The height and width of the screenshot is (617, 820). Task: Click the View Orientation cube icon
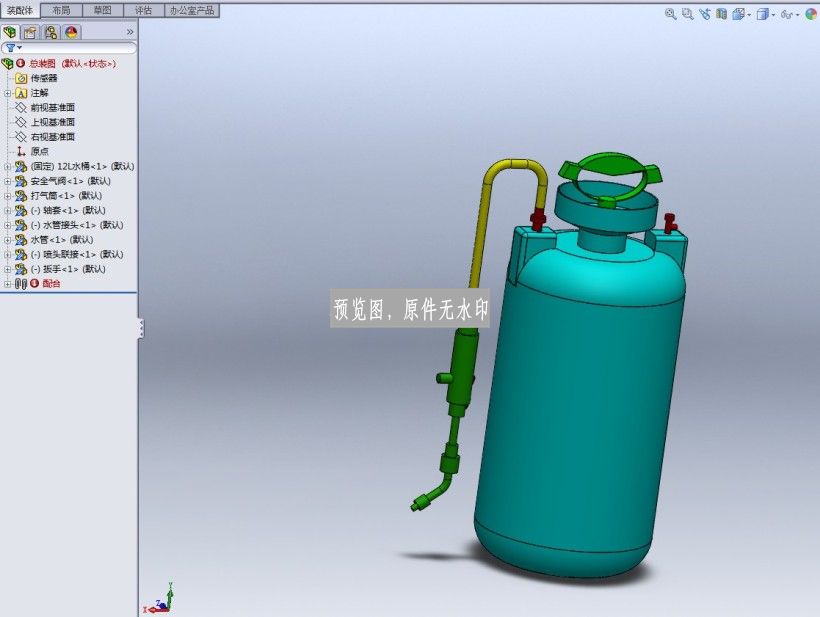(738, 14)
